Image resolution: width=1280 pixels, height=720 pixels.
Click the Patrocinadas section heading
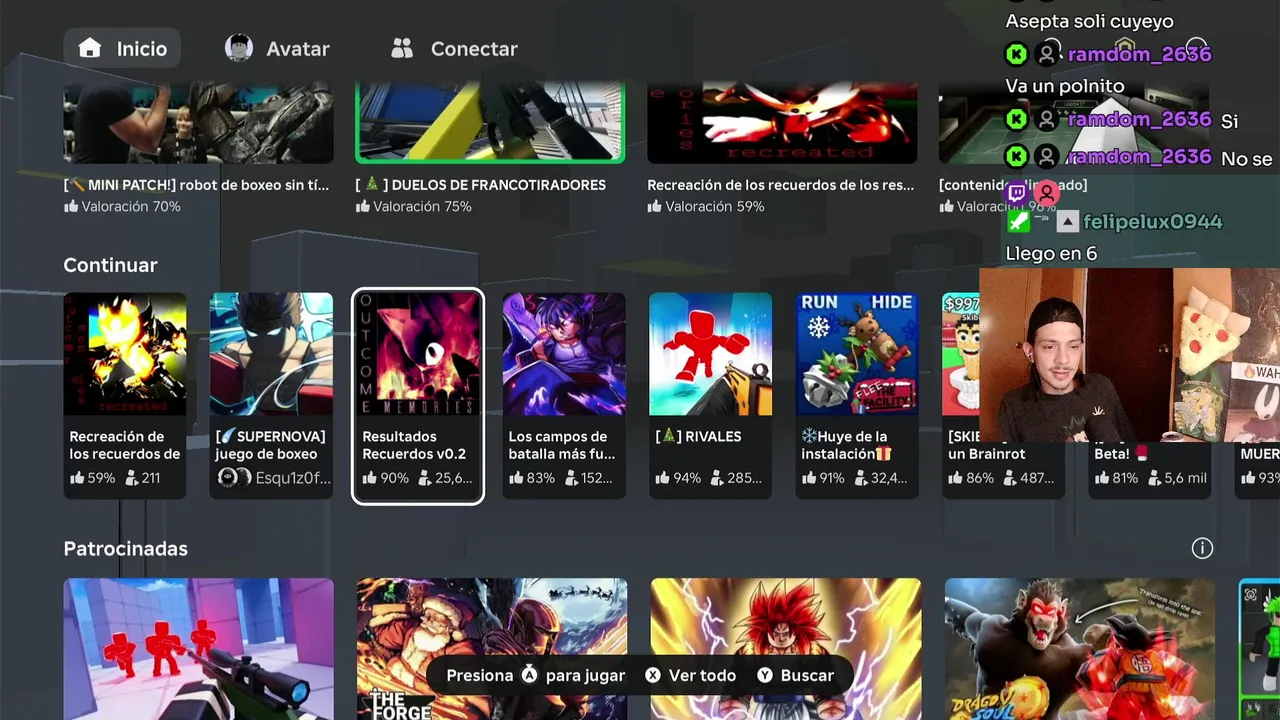125,548
